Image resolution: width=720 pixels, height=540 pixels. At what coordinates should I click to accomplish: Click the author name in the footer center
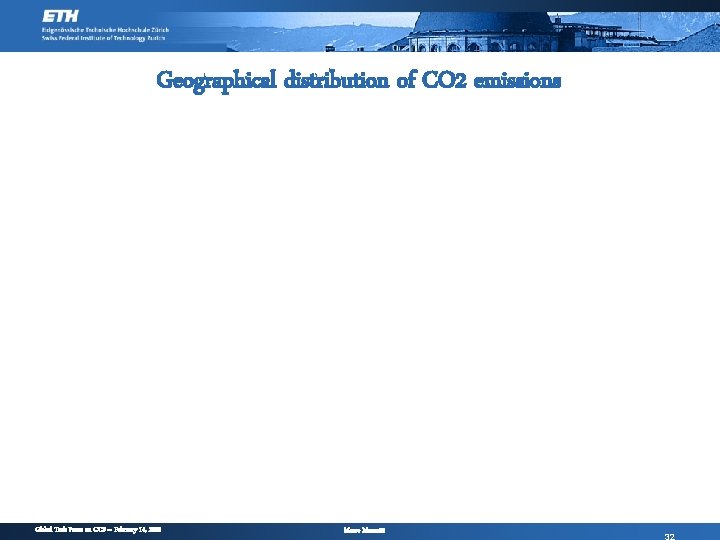[364, 530]
